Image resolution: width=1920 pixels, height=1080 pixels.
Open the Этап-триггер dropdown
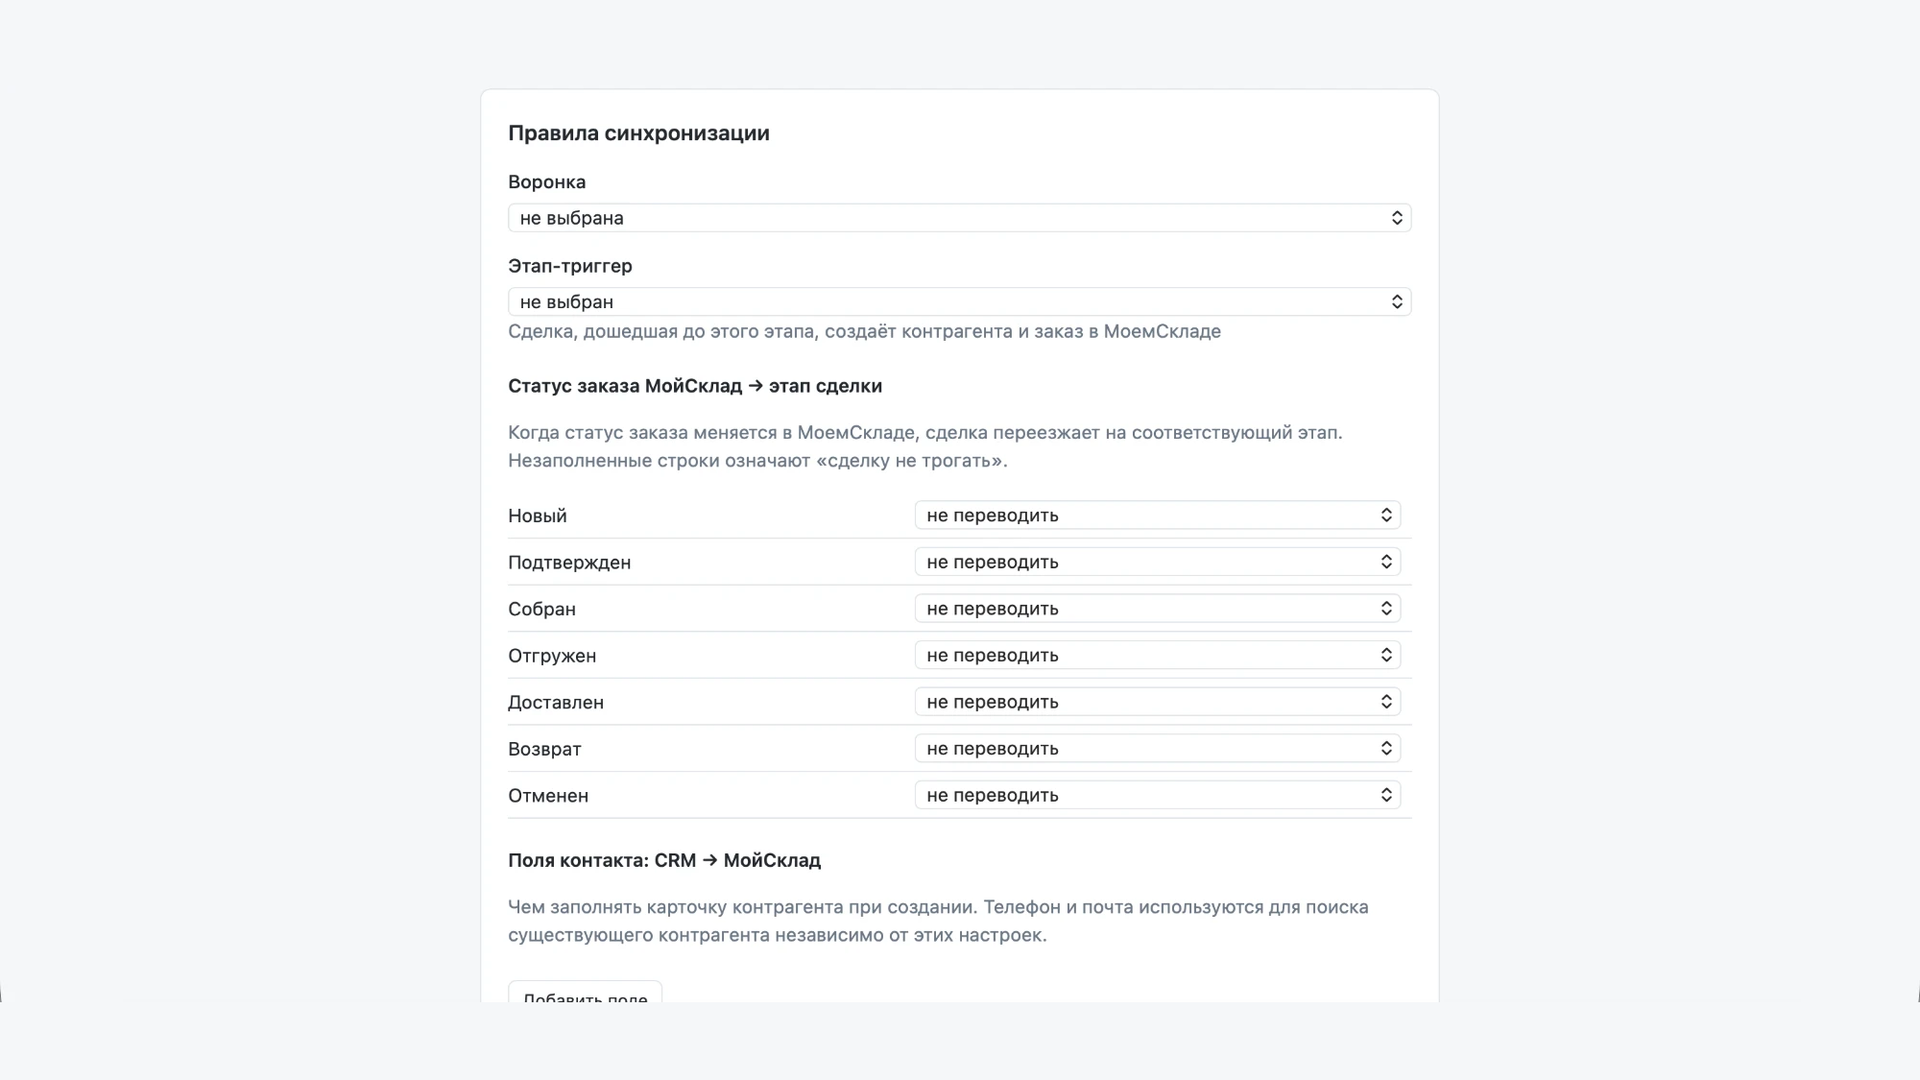click(x=959, y=302)
